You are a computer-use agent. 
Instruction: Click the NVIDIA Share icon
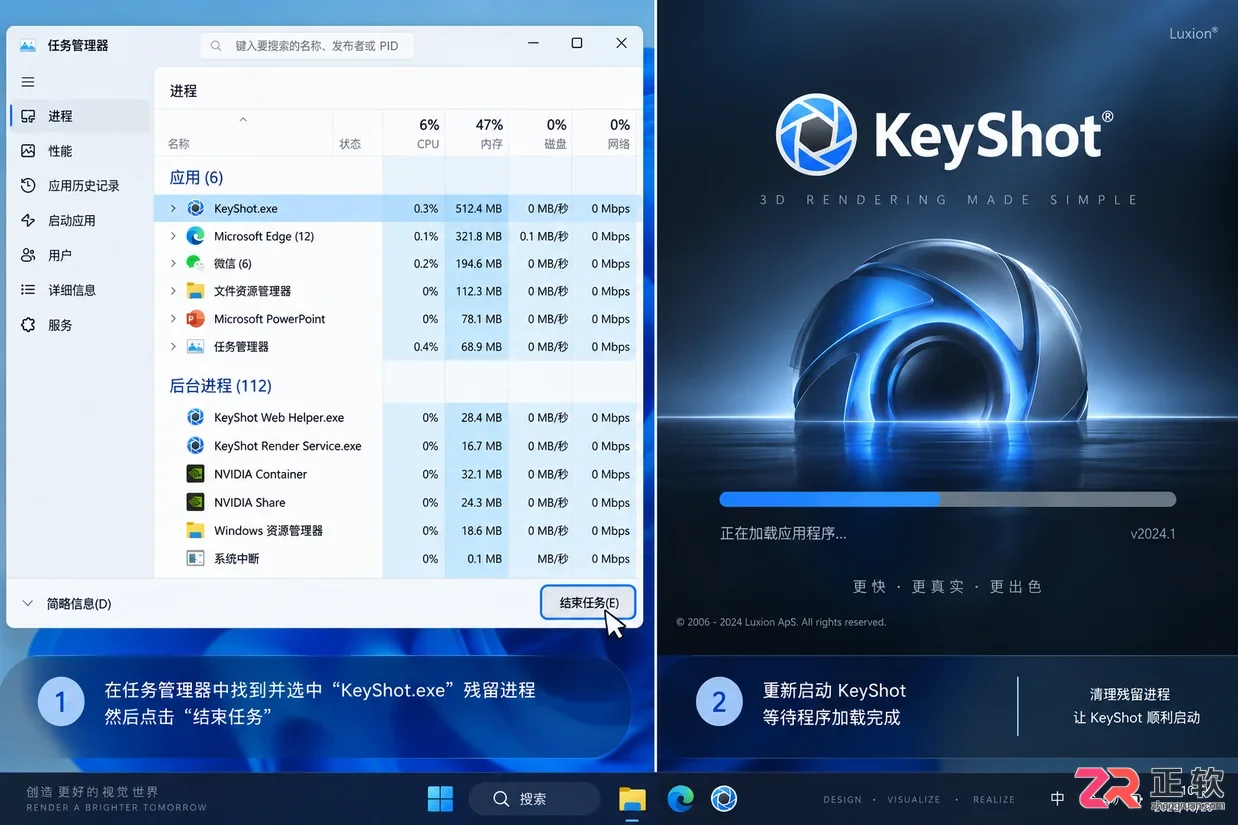(x=195, y=502)
